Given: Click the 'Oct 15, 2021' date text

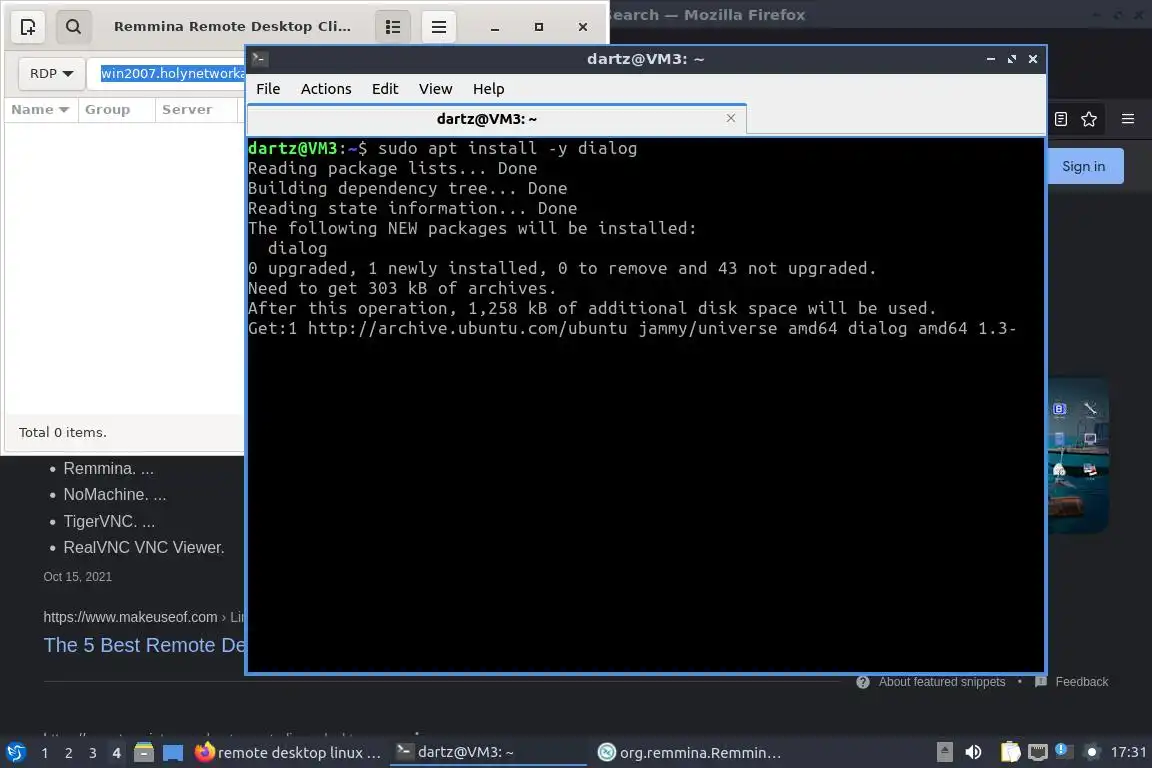Looking at the screenshot, I should [77, 577].
